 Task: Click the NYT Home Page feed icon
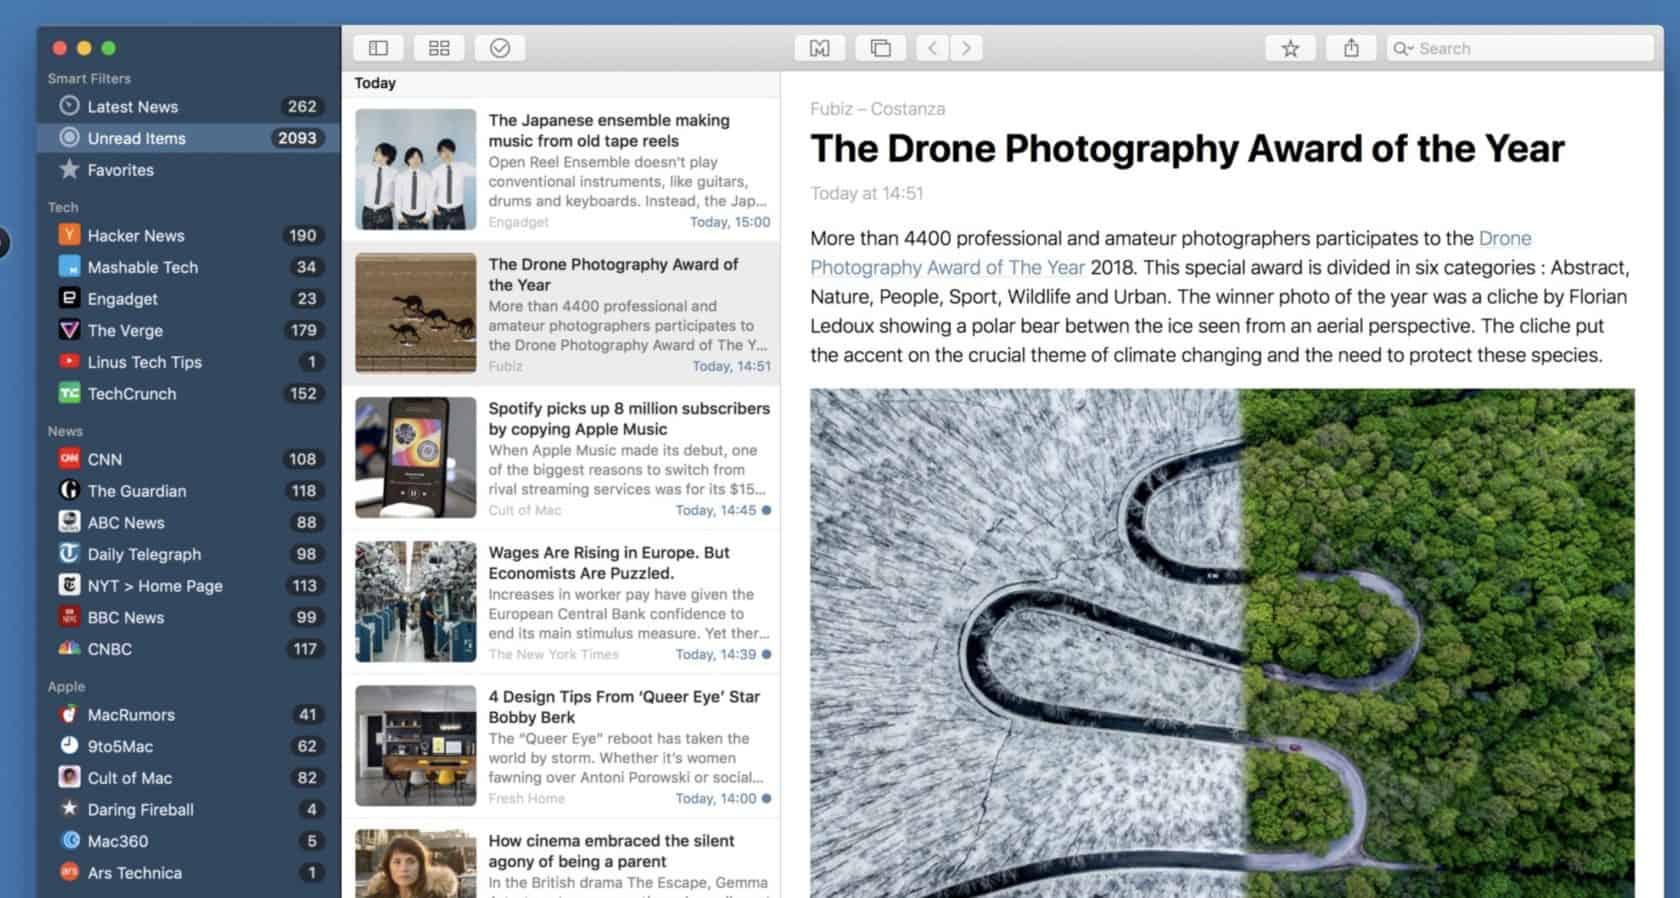(x=69, y=585)
